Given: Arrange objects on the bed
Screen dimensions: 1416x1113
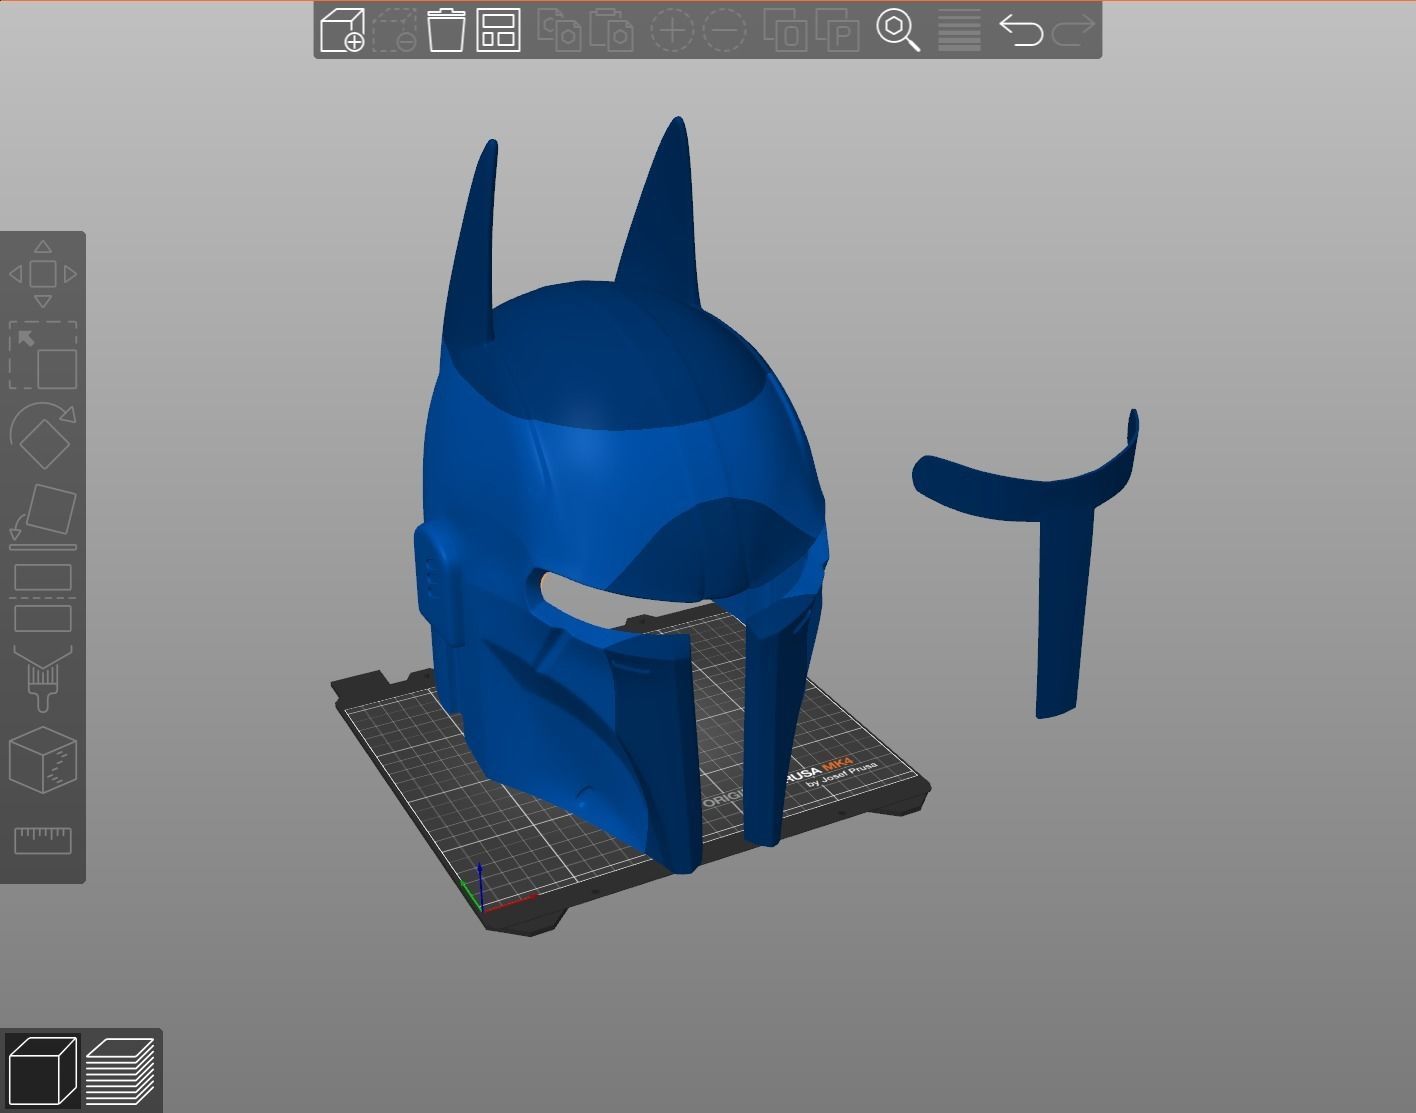Looking at the screenshot, I should [498, 30].
